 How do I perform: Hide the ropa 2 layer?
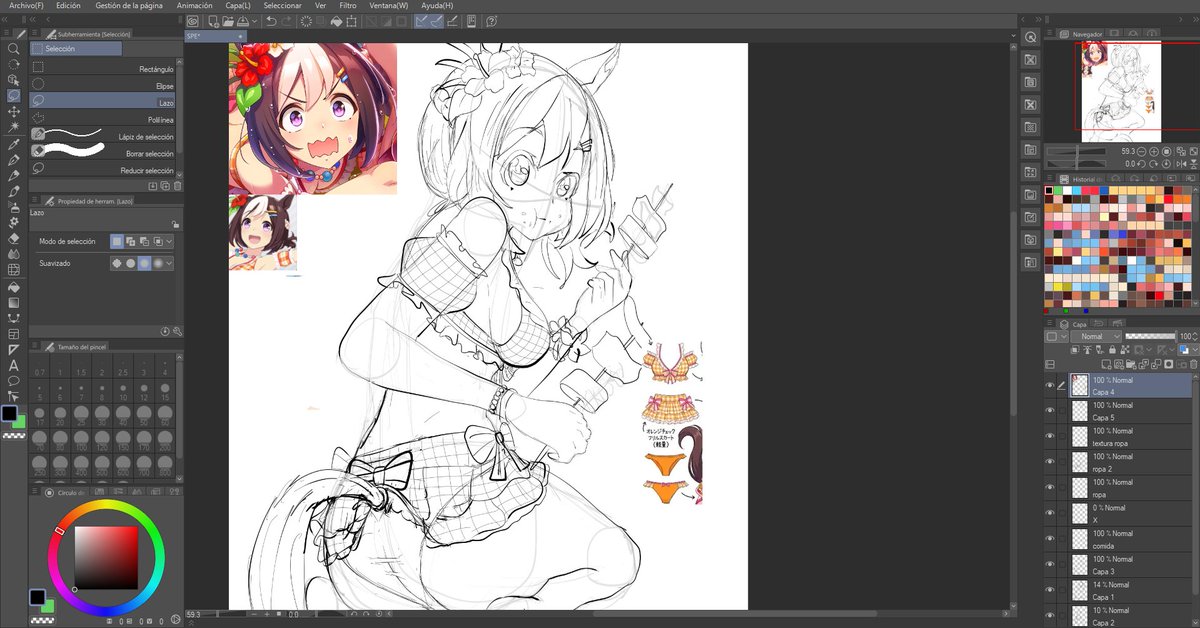click(1050, 462)
